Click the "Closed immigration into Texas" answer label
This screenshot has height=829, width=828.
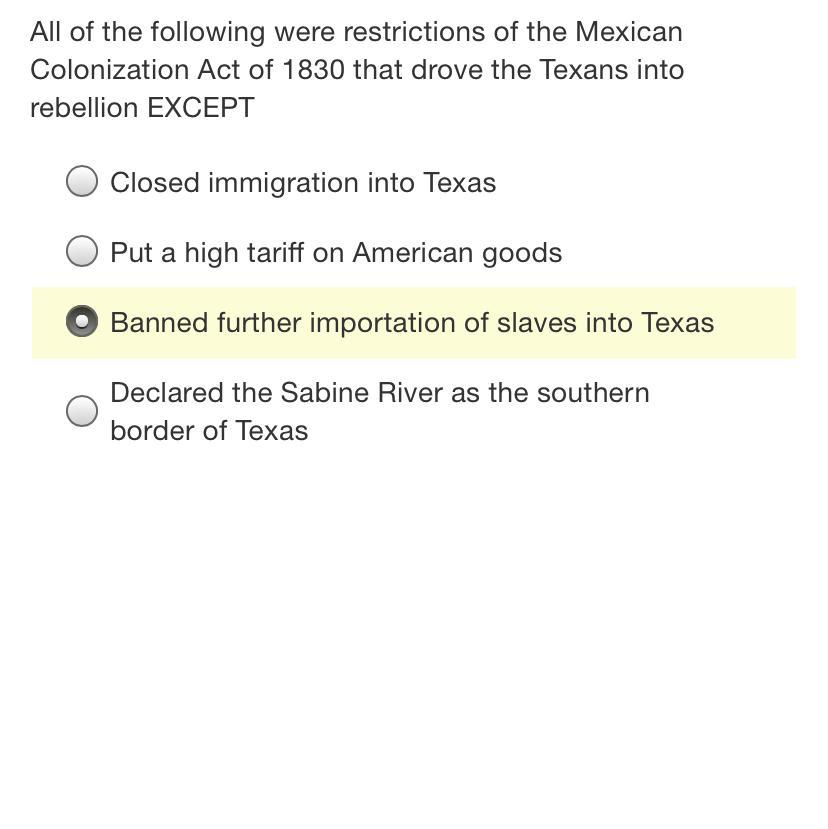[x=302, y=183]
